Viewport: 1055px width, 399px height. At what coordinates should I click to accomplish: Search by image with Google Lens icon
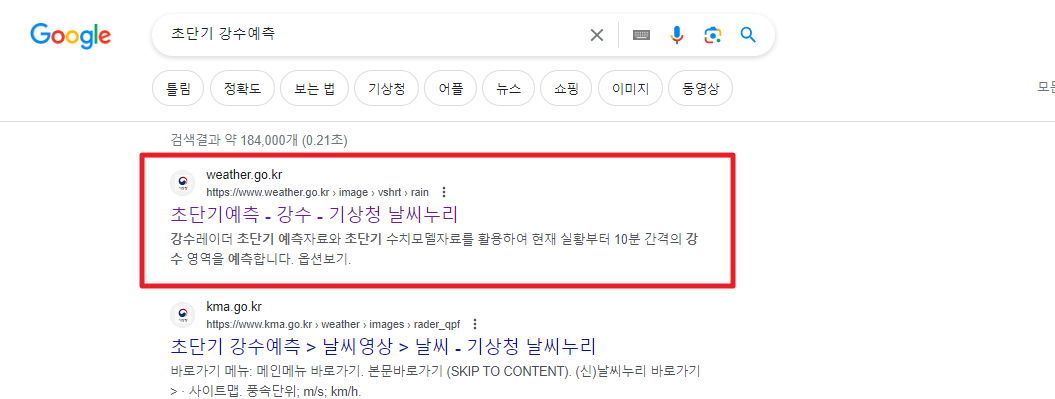coord(713,35)
